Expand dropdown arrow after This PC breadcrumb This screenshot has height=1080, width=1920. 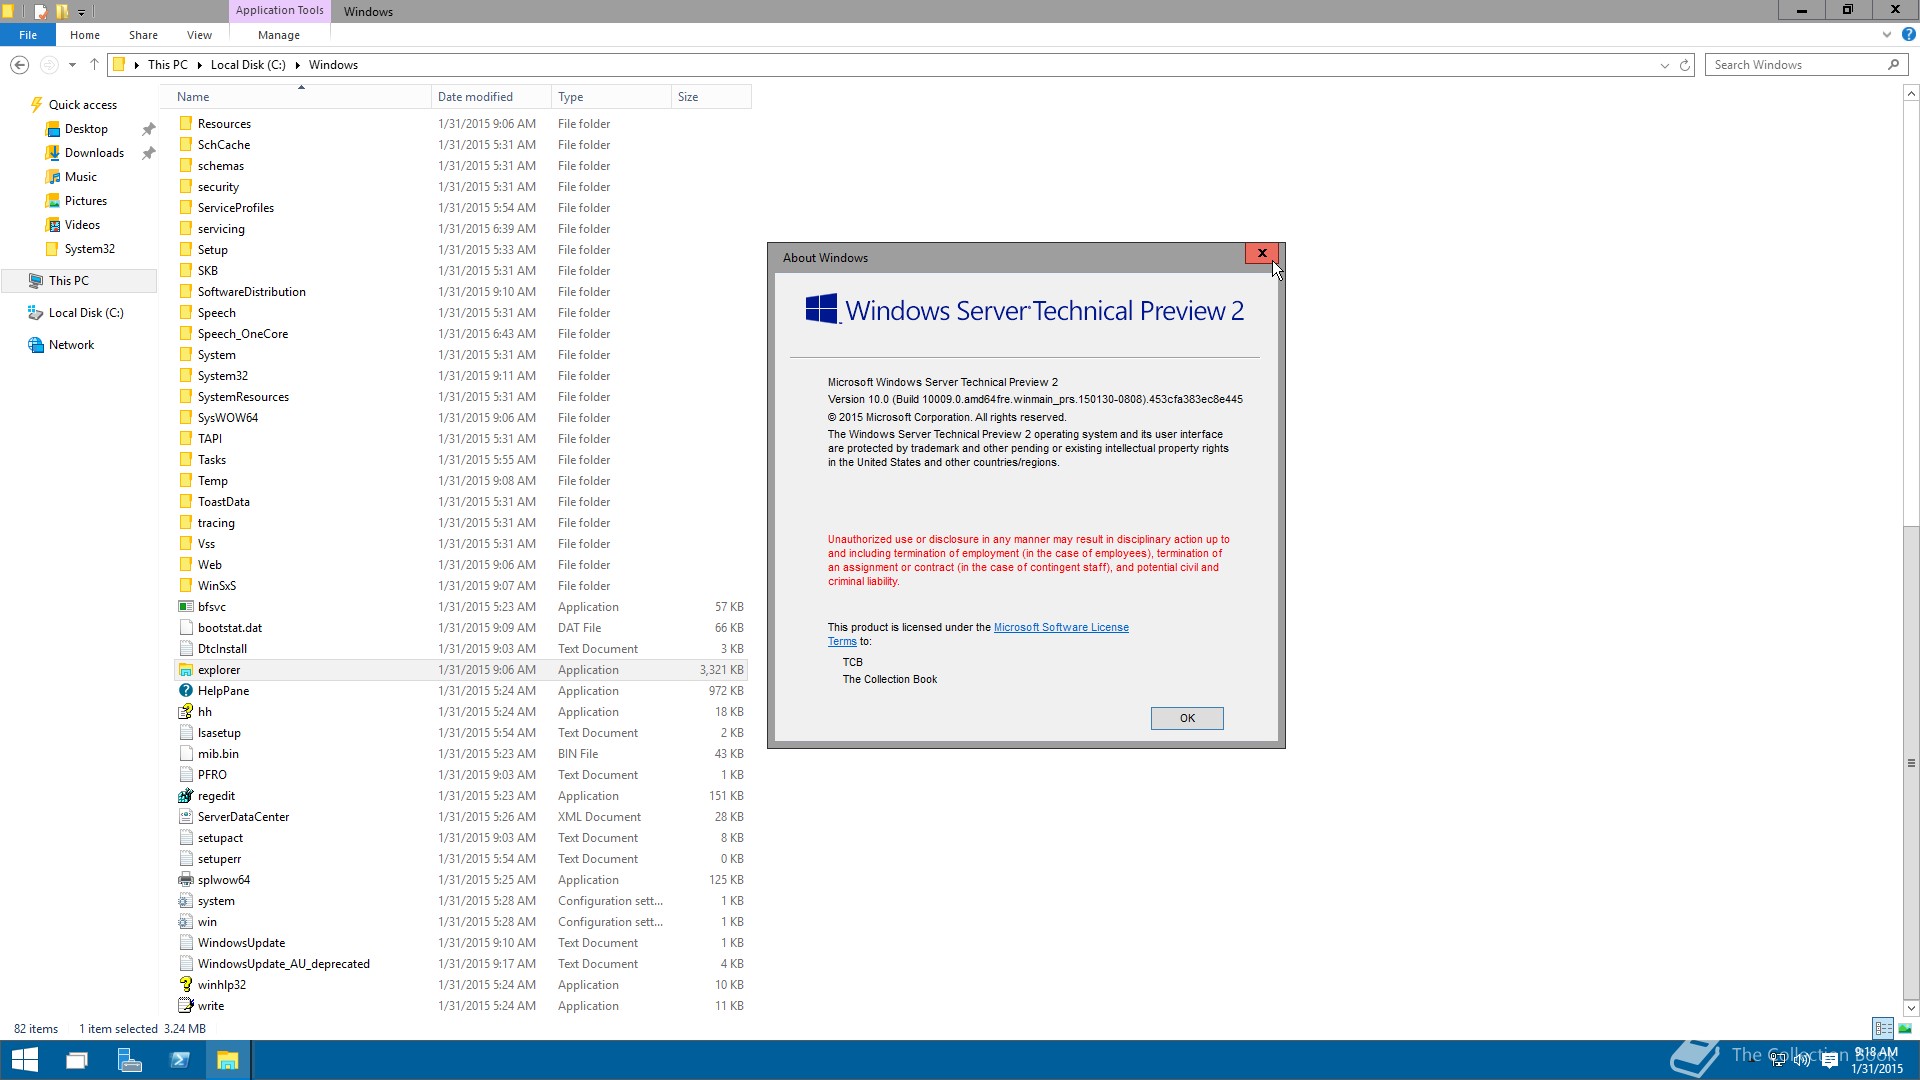(199, 65)
